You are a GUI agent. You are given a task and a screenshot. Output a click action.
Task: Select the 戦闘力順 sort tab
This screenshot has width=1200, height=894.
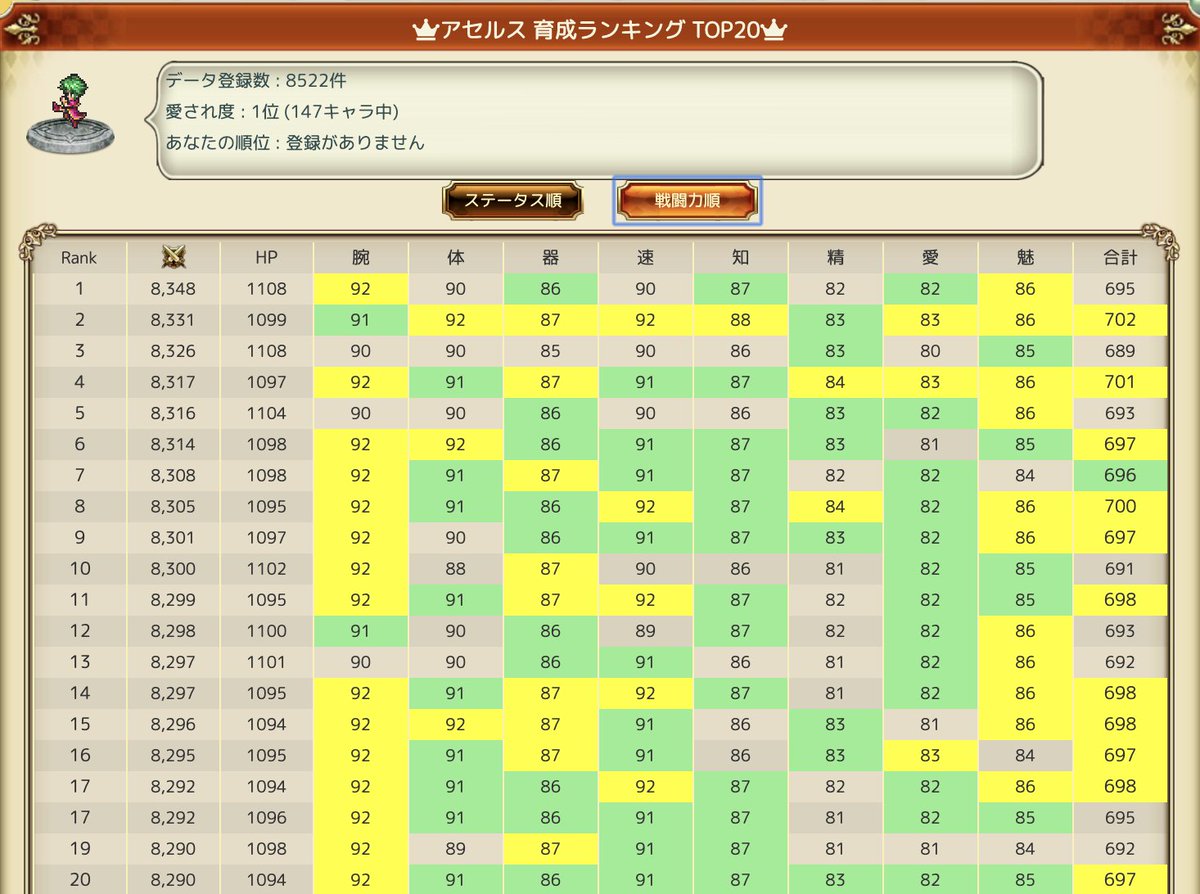tap(687, 199)
